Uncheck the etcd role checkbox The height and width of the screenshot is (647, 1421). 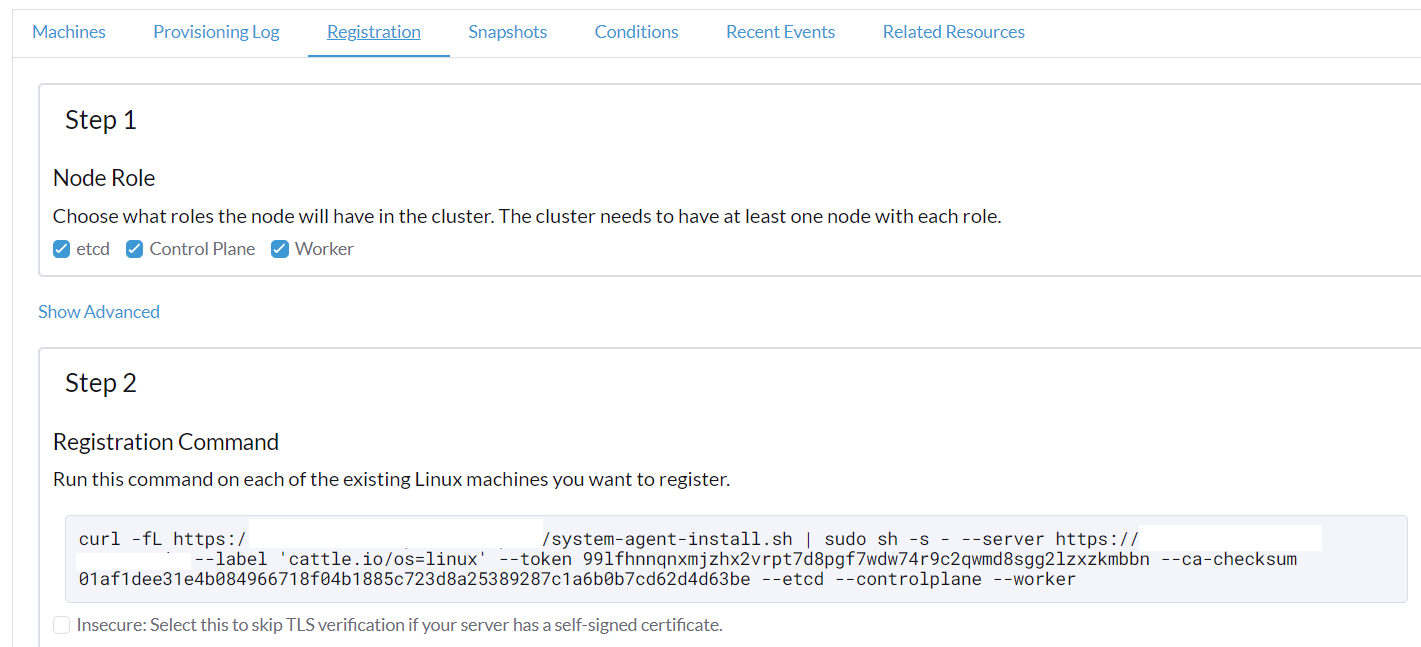[62, 249]
